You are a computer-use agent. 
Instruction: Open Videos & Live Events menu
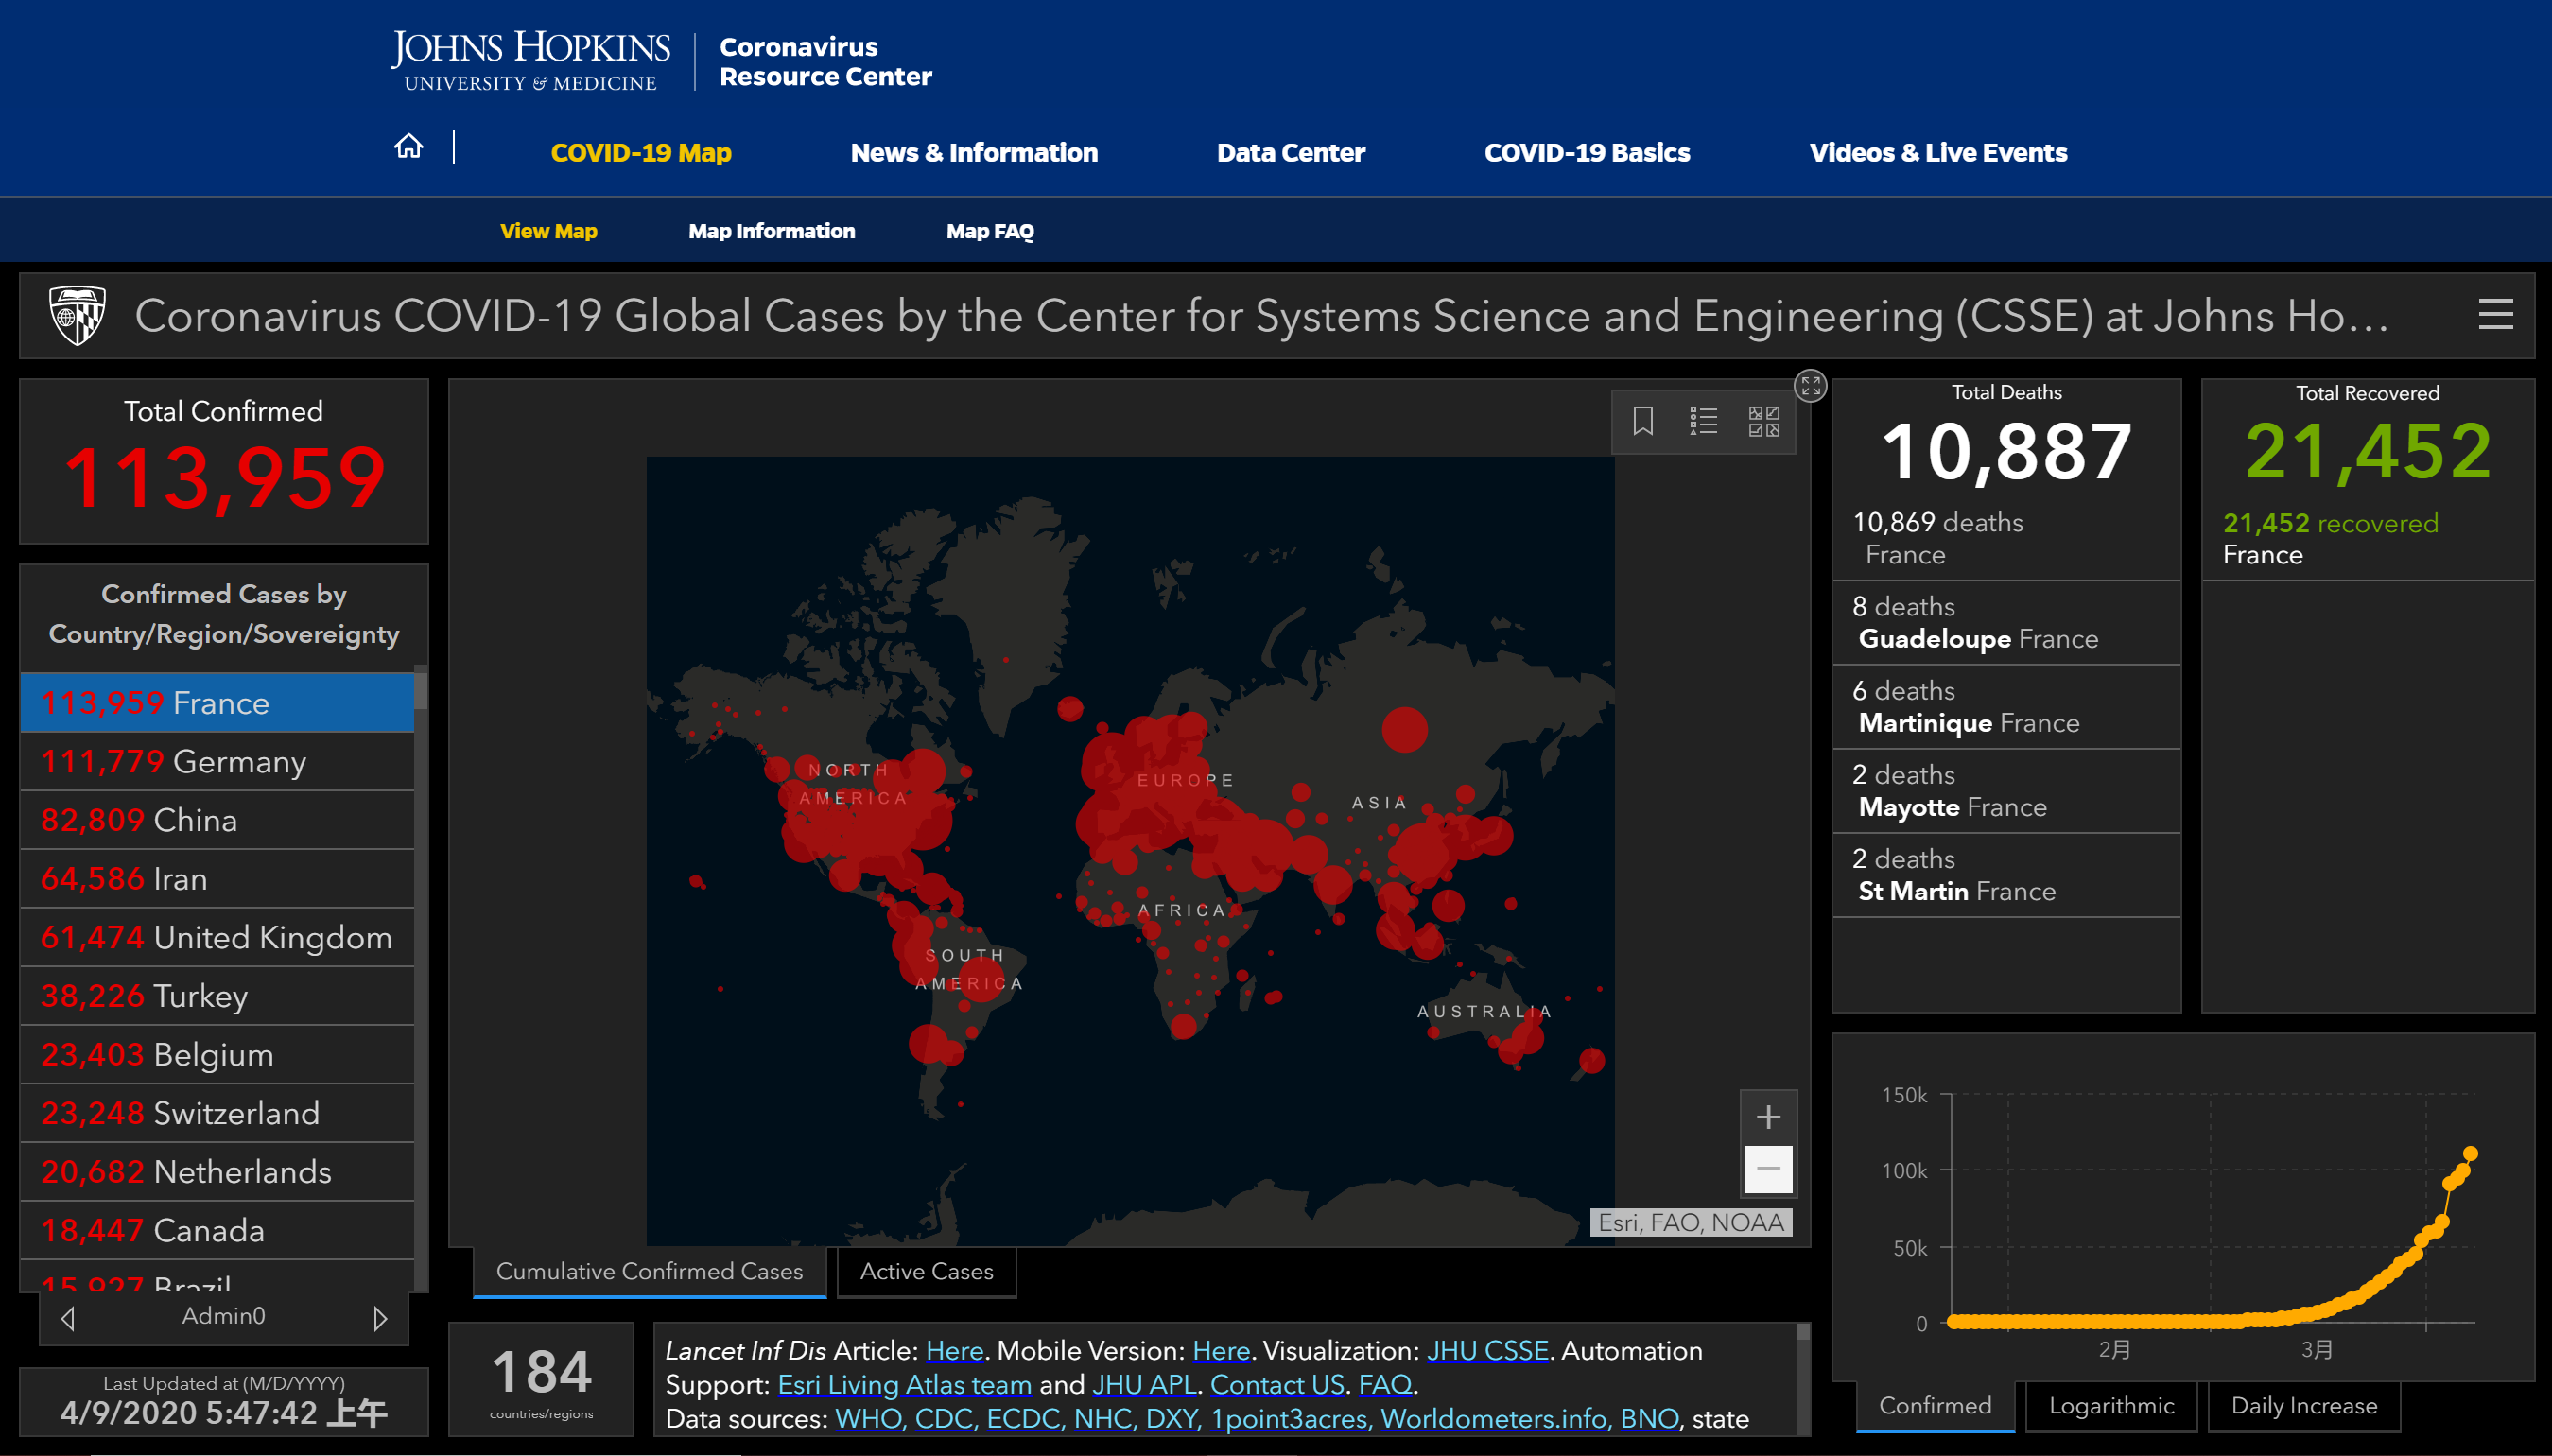click(x=1938, y=153)
